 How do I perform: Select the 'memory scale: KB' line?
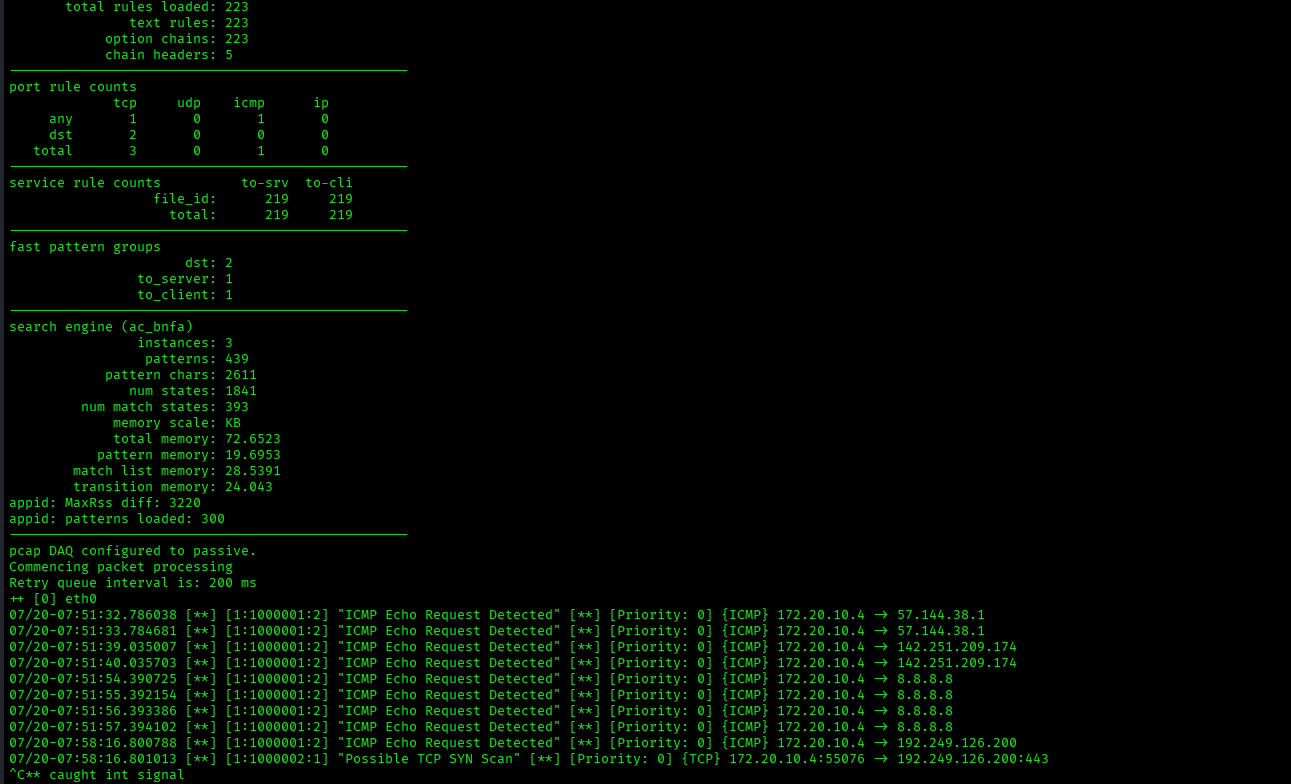(x=177, y=423)
